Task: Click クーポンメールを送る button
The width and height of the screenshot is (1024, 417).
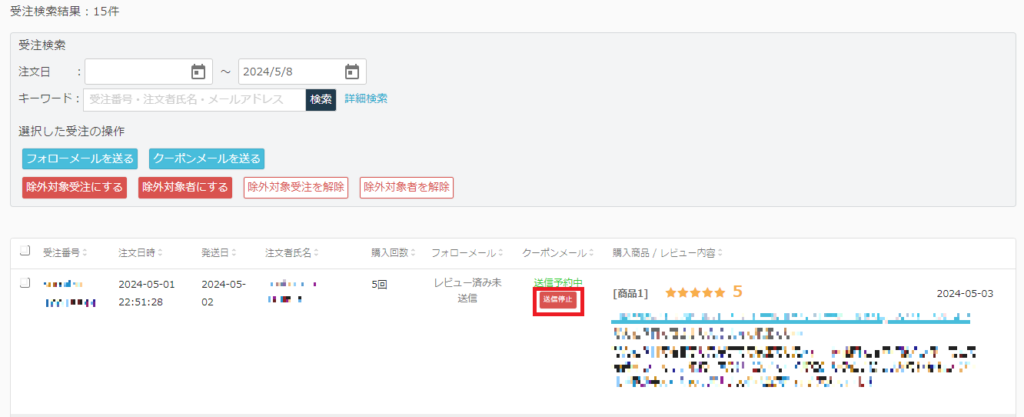Action: pos(206,159)
